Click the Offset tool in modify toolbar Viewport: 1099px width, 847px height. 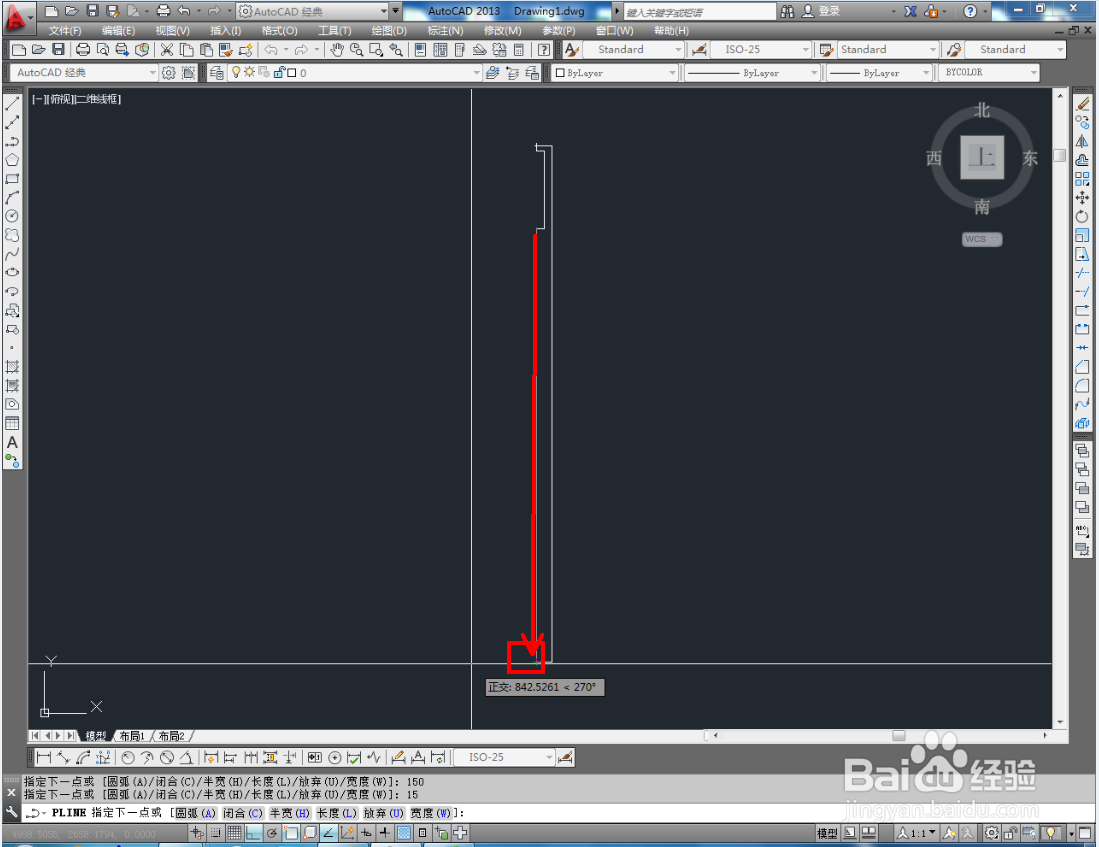click(x=1082, y=160)
